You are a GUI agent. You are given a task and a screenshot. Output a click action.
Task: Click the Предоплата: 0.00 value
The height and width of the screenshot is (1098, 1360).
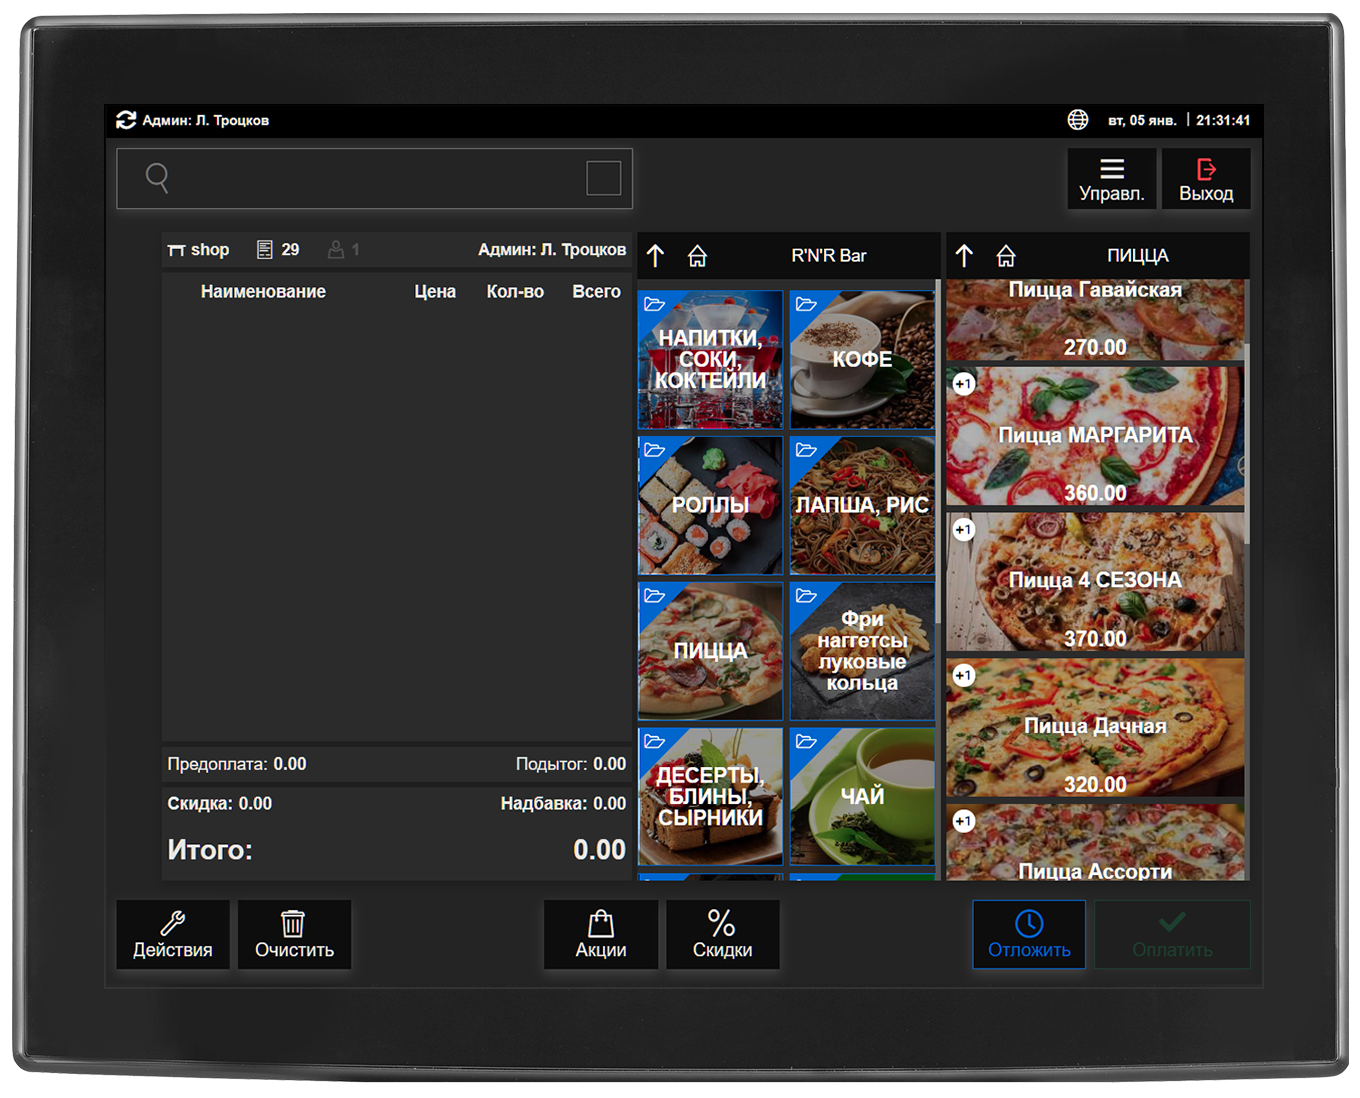point(237,764)
